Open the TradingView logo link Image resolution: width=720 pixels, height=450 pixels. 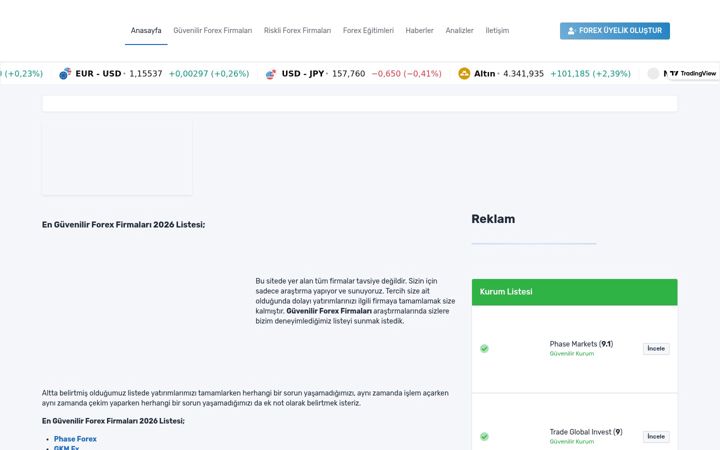pyautogui.click(x=693, y=73)
